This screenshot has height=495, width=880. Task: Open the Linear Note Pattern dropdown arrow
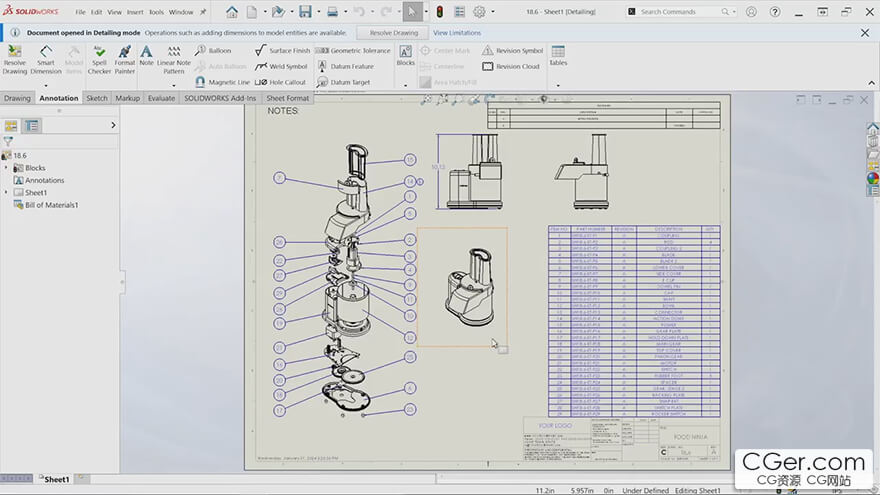coord(174,85)
